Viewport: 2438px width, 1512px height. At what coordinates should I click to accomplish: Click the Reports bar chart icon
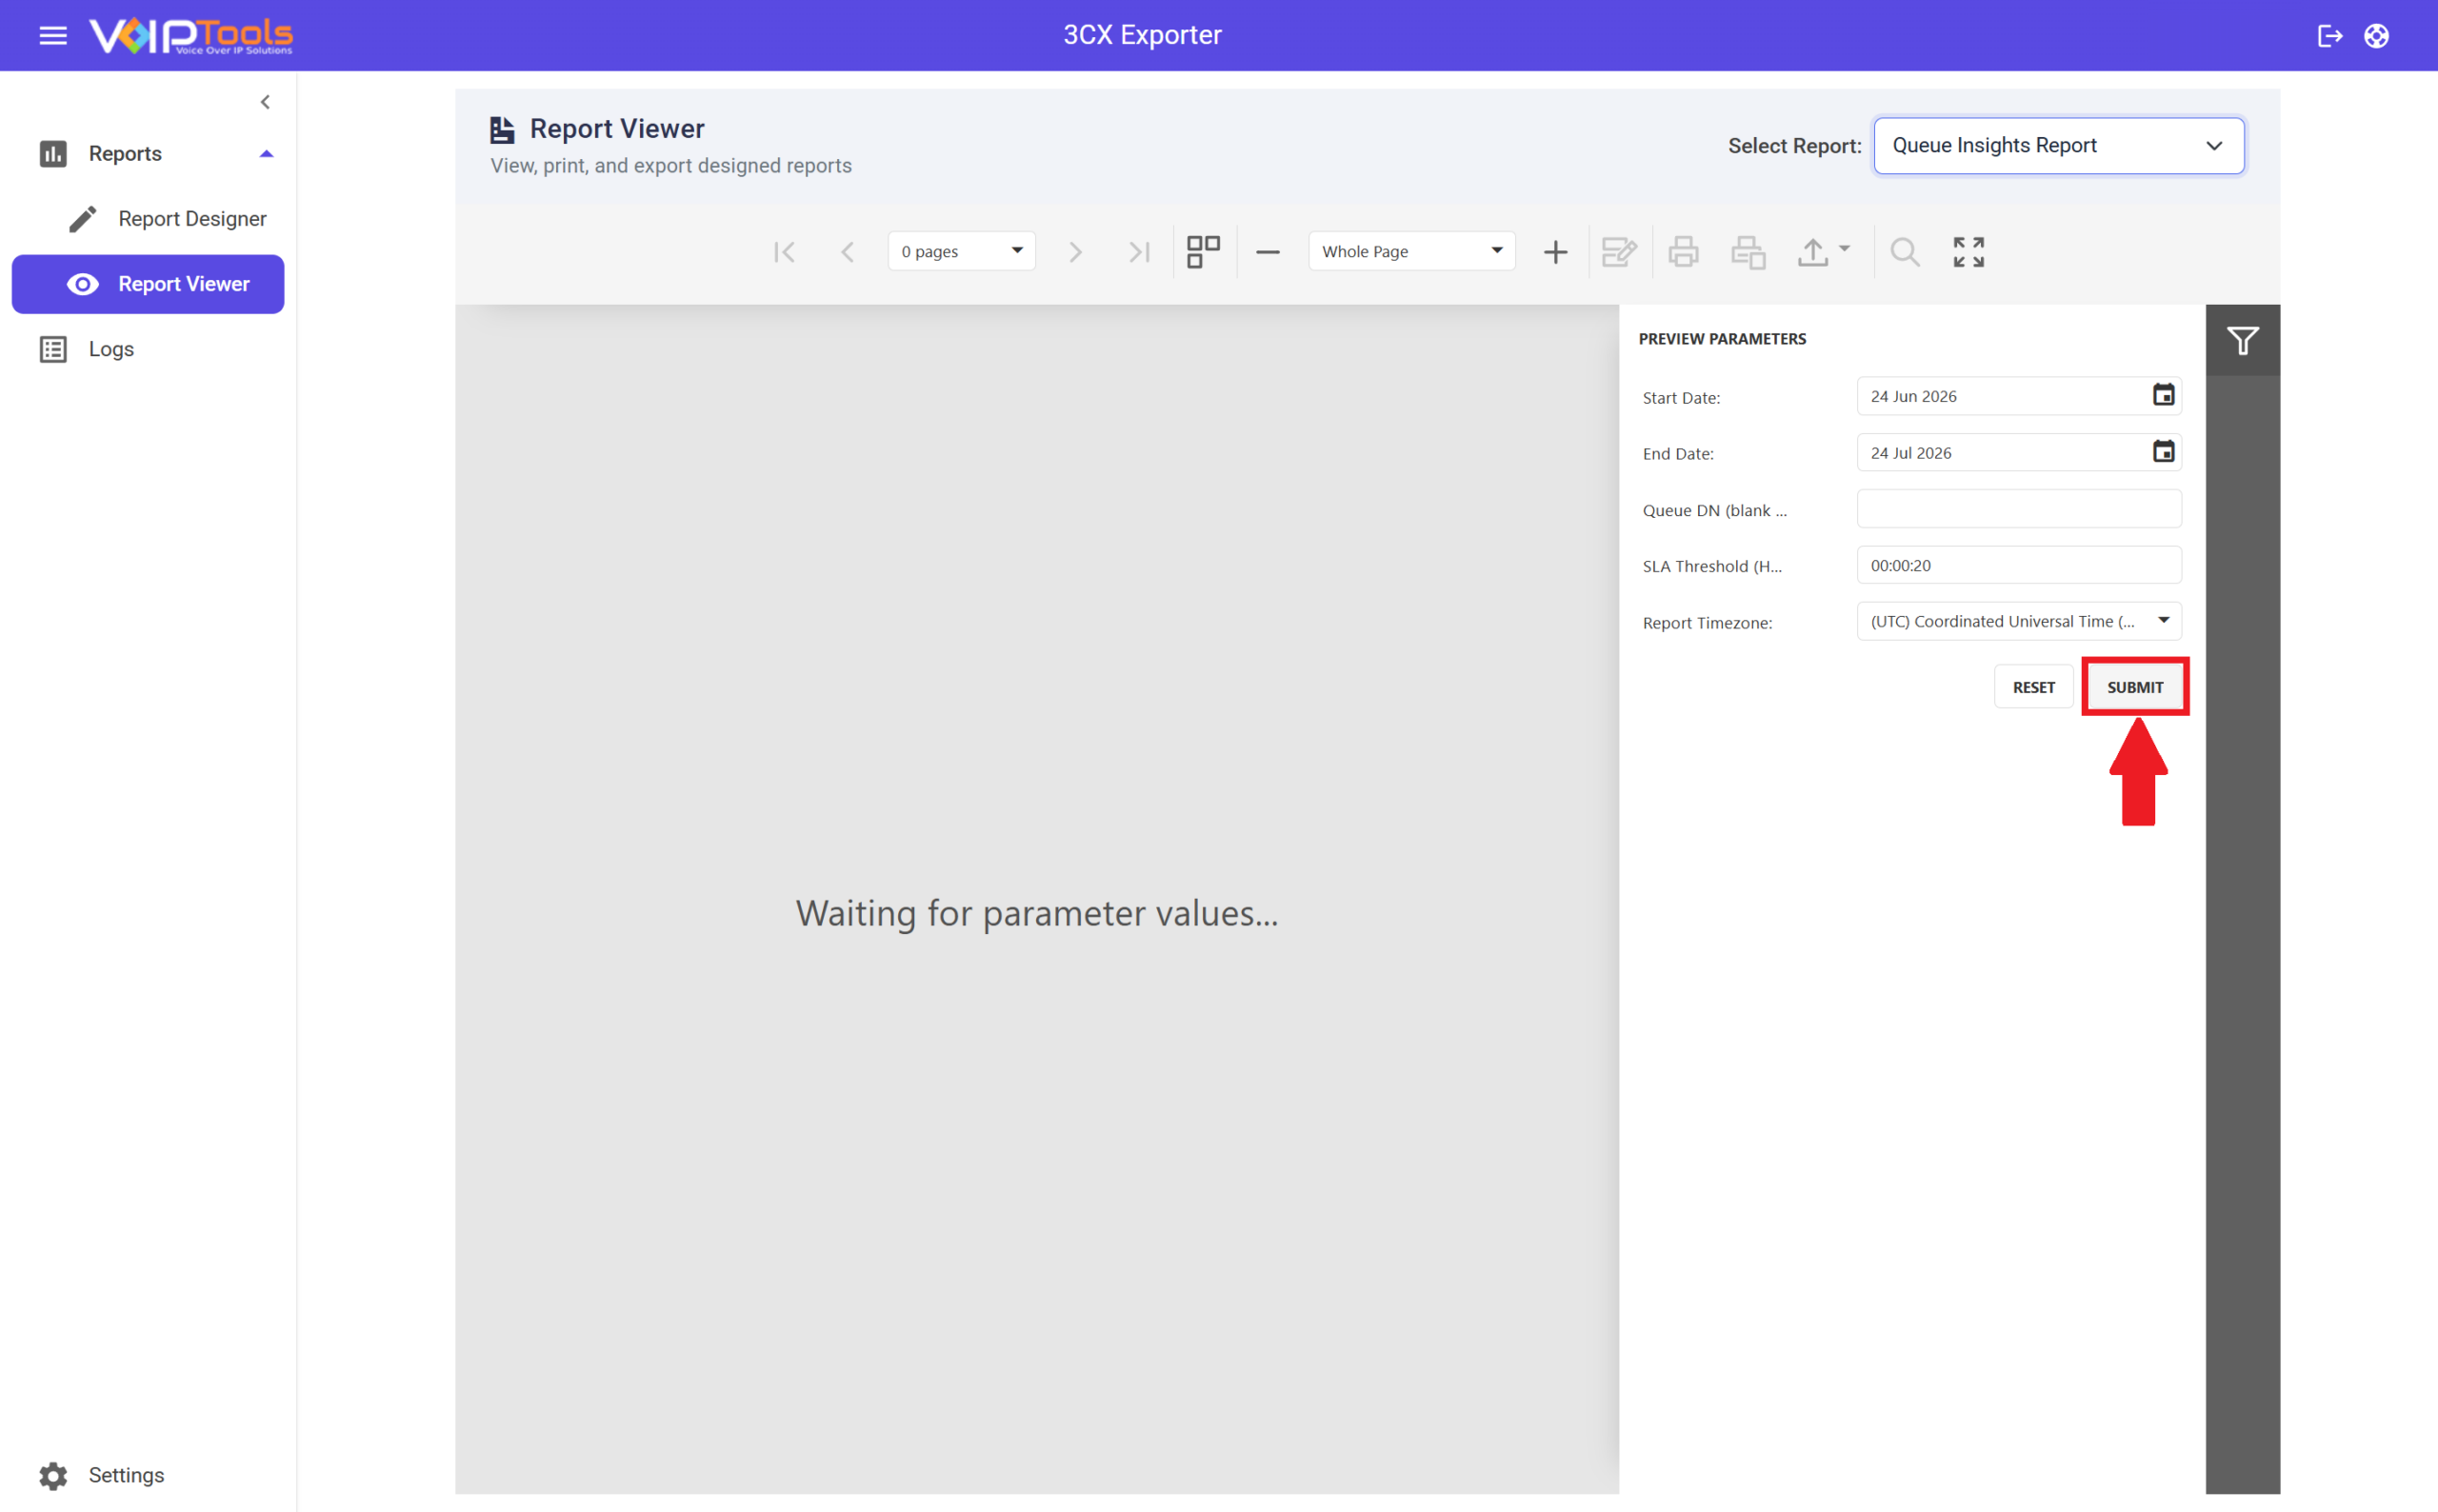[x=53, y=153]
